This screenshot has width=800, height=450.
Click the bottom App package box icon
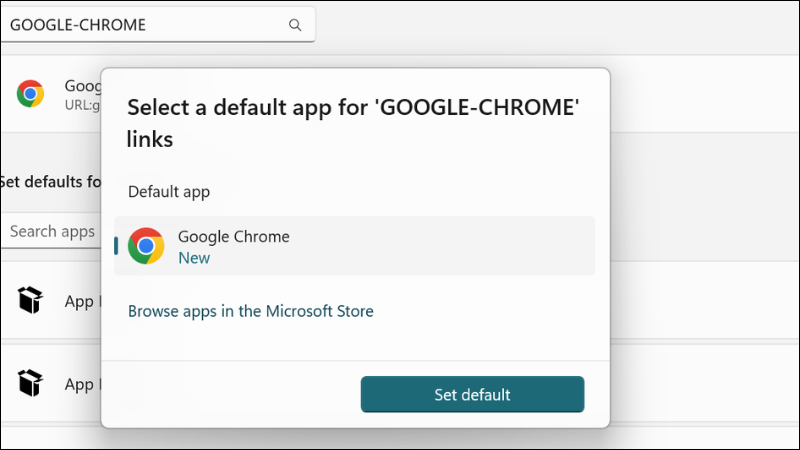(x=30, y=383)
